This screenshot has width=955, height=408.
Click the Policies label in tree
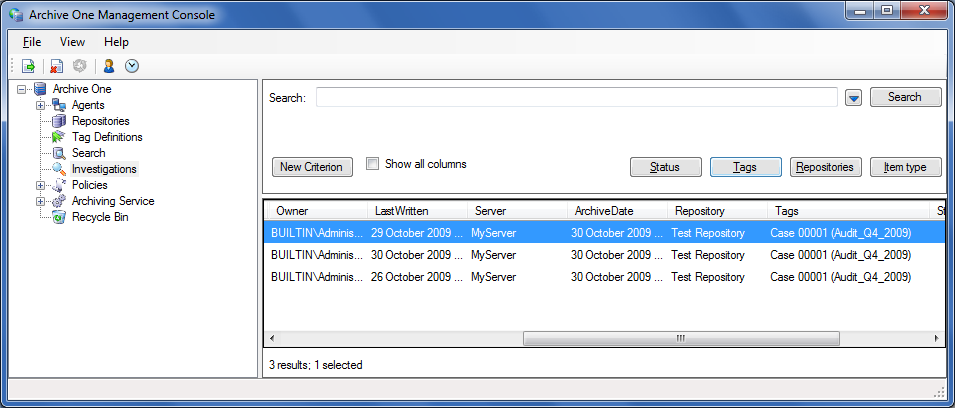90,185
